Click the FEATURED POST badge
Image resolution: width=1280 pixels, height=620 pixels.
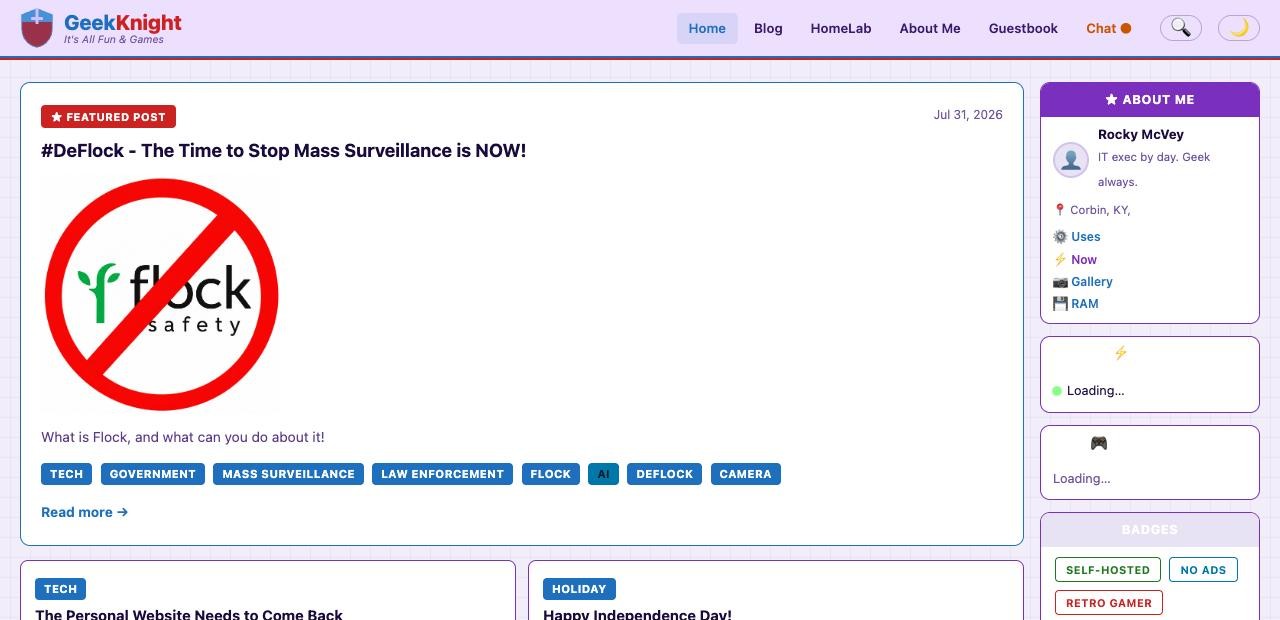pyautogui.click(x=108, y=117)
